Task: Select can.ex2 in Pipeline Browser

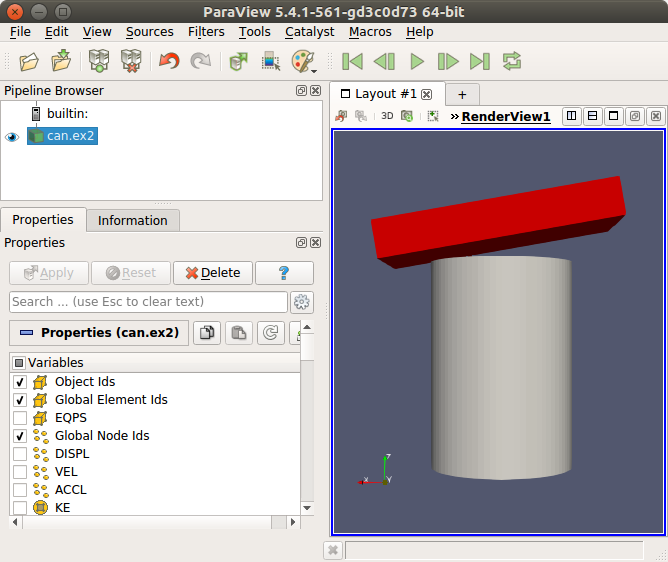Action: click(x=63, y=136)
